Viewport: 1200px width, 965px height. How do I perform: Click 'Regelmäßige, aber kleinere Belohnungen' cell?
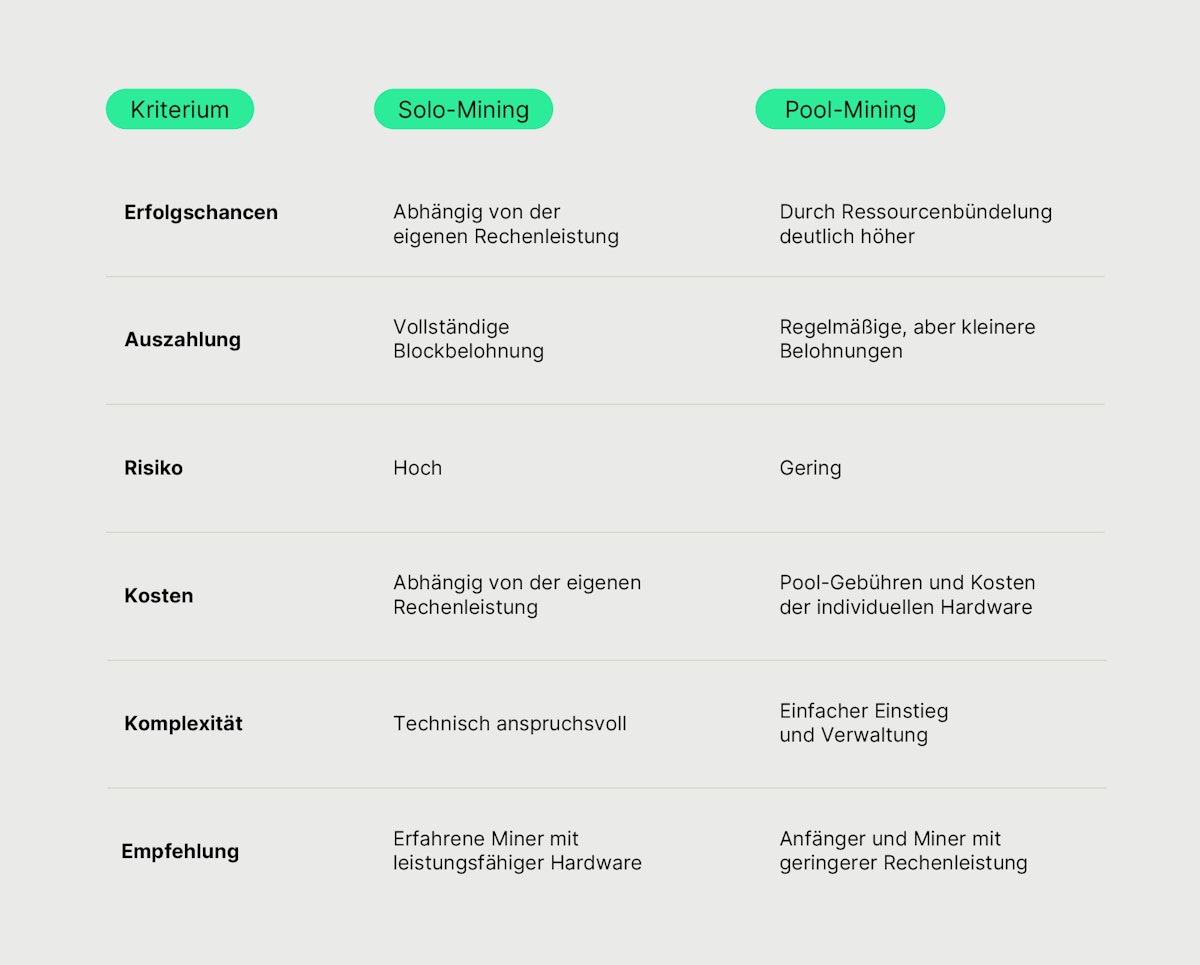(x=907, y=339)
